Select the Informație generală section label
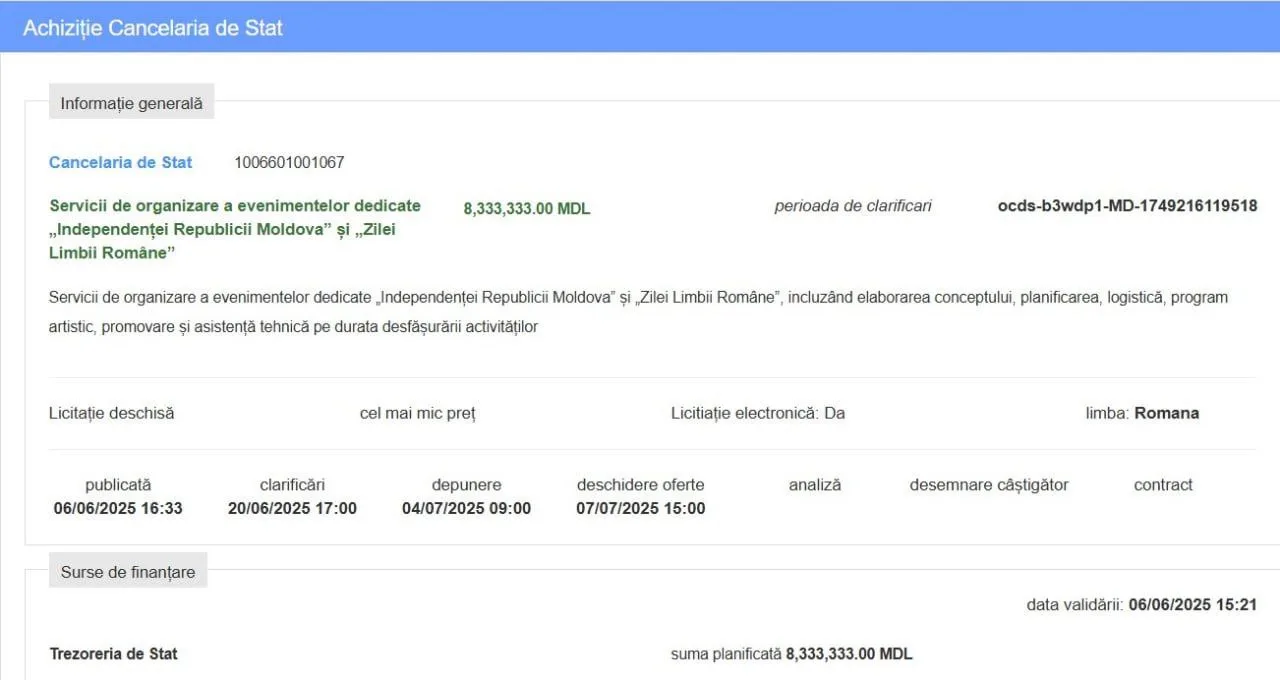 click(131, 103)
